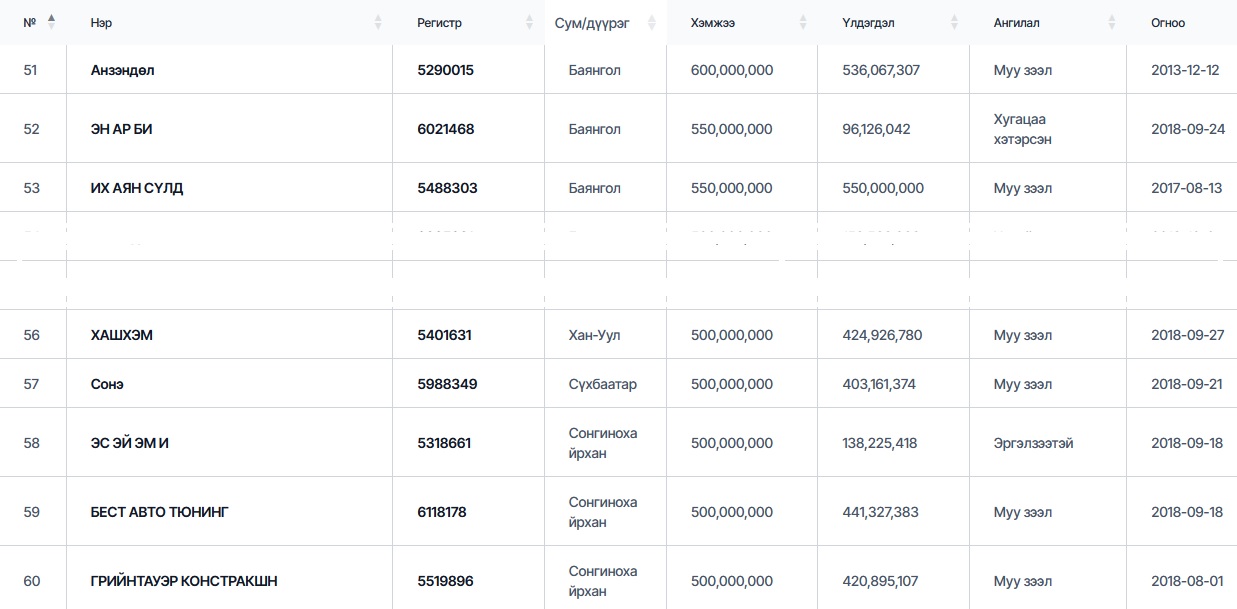Sort by Регистр column arrows
This screenshot has width=1237, height=609.
tap(529, 22)
